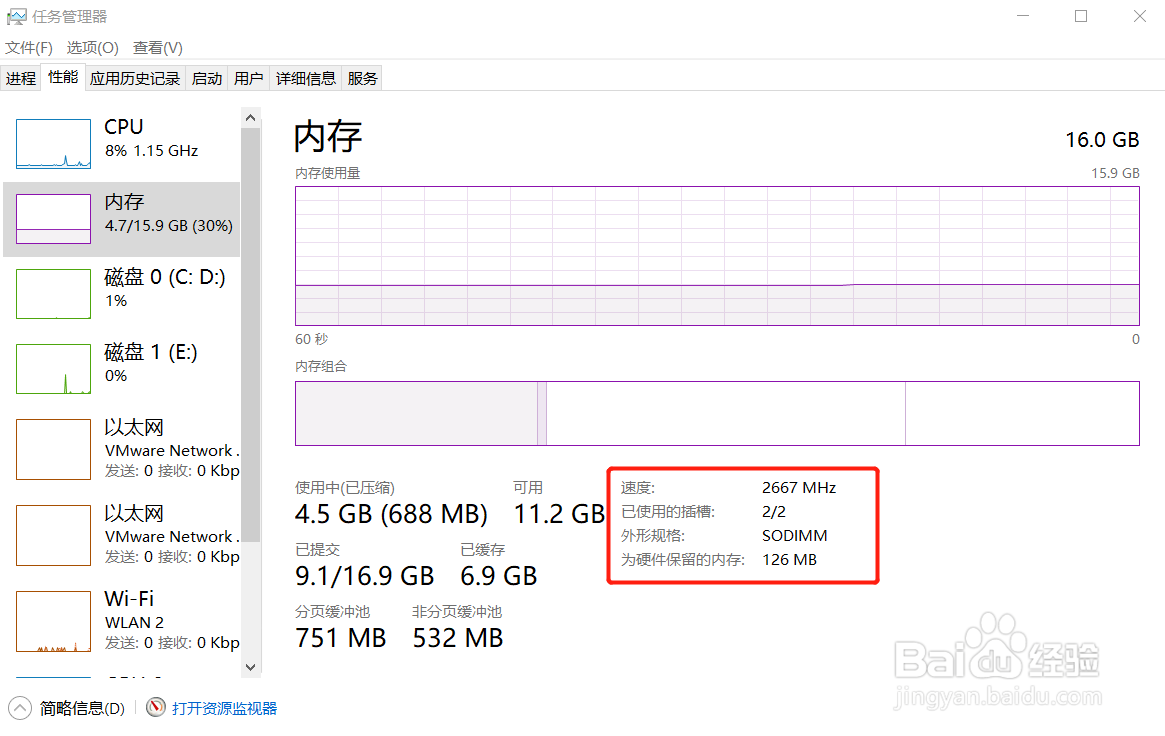Select the second 以太网 VMware Network adapter
This screenshot has height=736, width=1165.
[122, 535]
